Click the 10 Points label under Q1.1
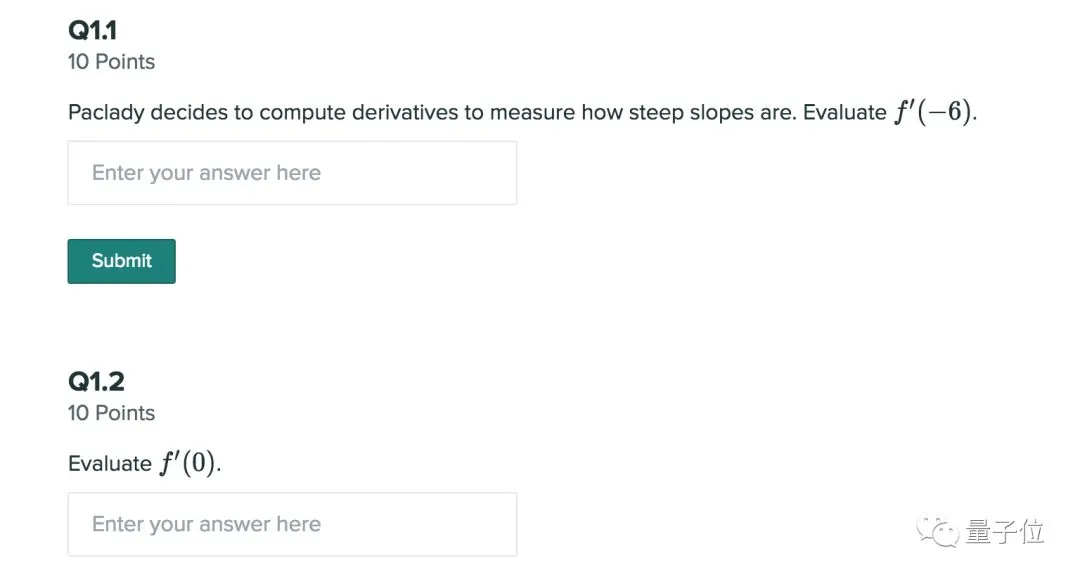Image resolution: width=1080 pixels, height=579 pixels. tap(111, 62)
